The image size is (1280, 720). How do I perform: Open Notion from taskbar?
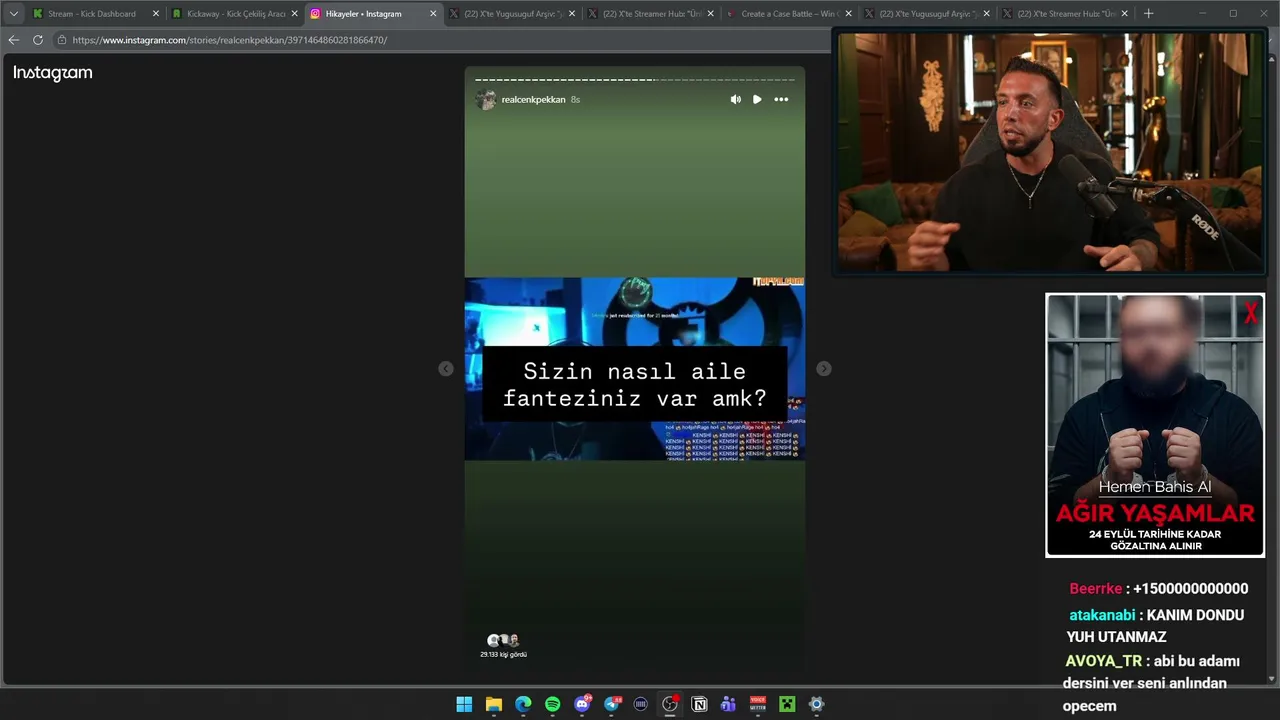point(700,704)
